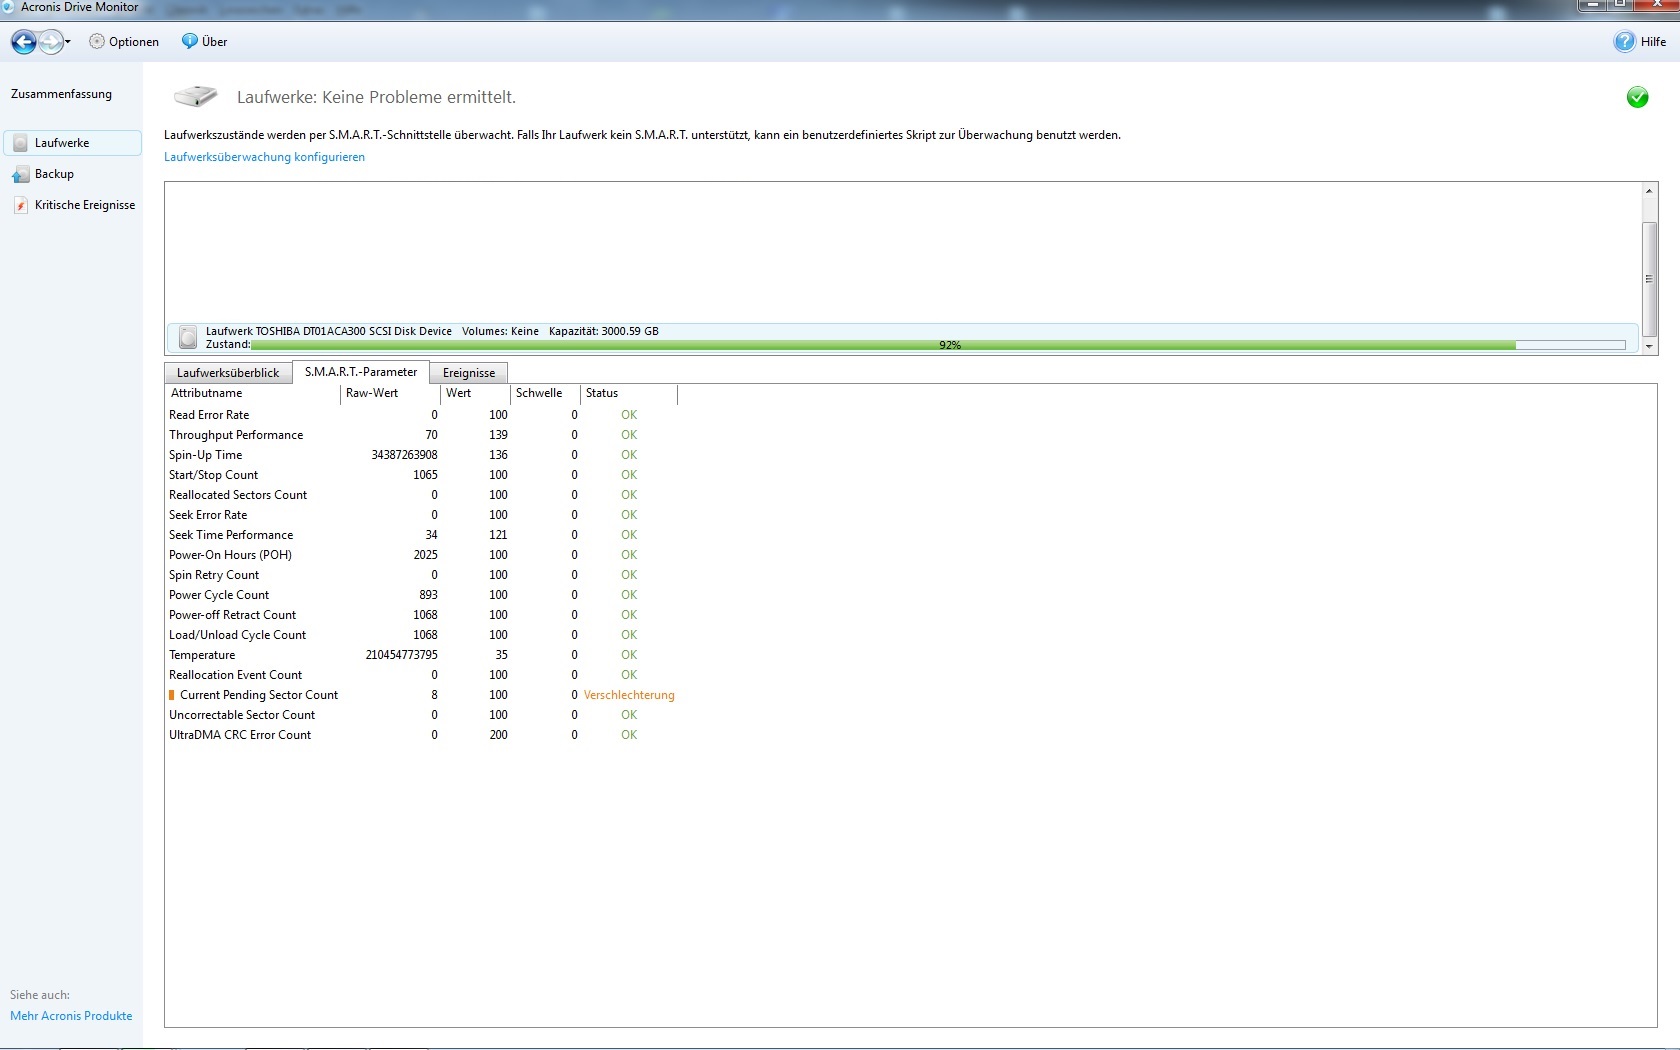
Task: Open Hilfe from the top right
Action: click(1640, 42)
